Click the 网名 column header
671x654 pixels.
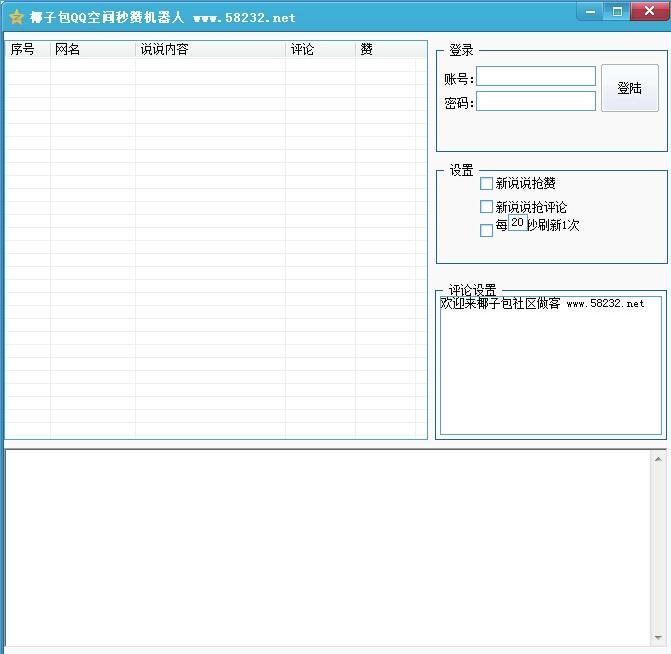coord(92,50)
